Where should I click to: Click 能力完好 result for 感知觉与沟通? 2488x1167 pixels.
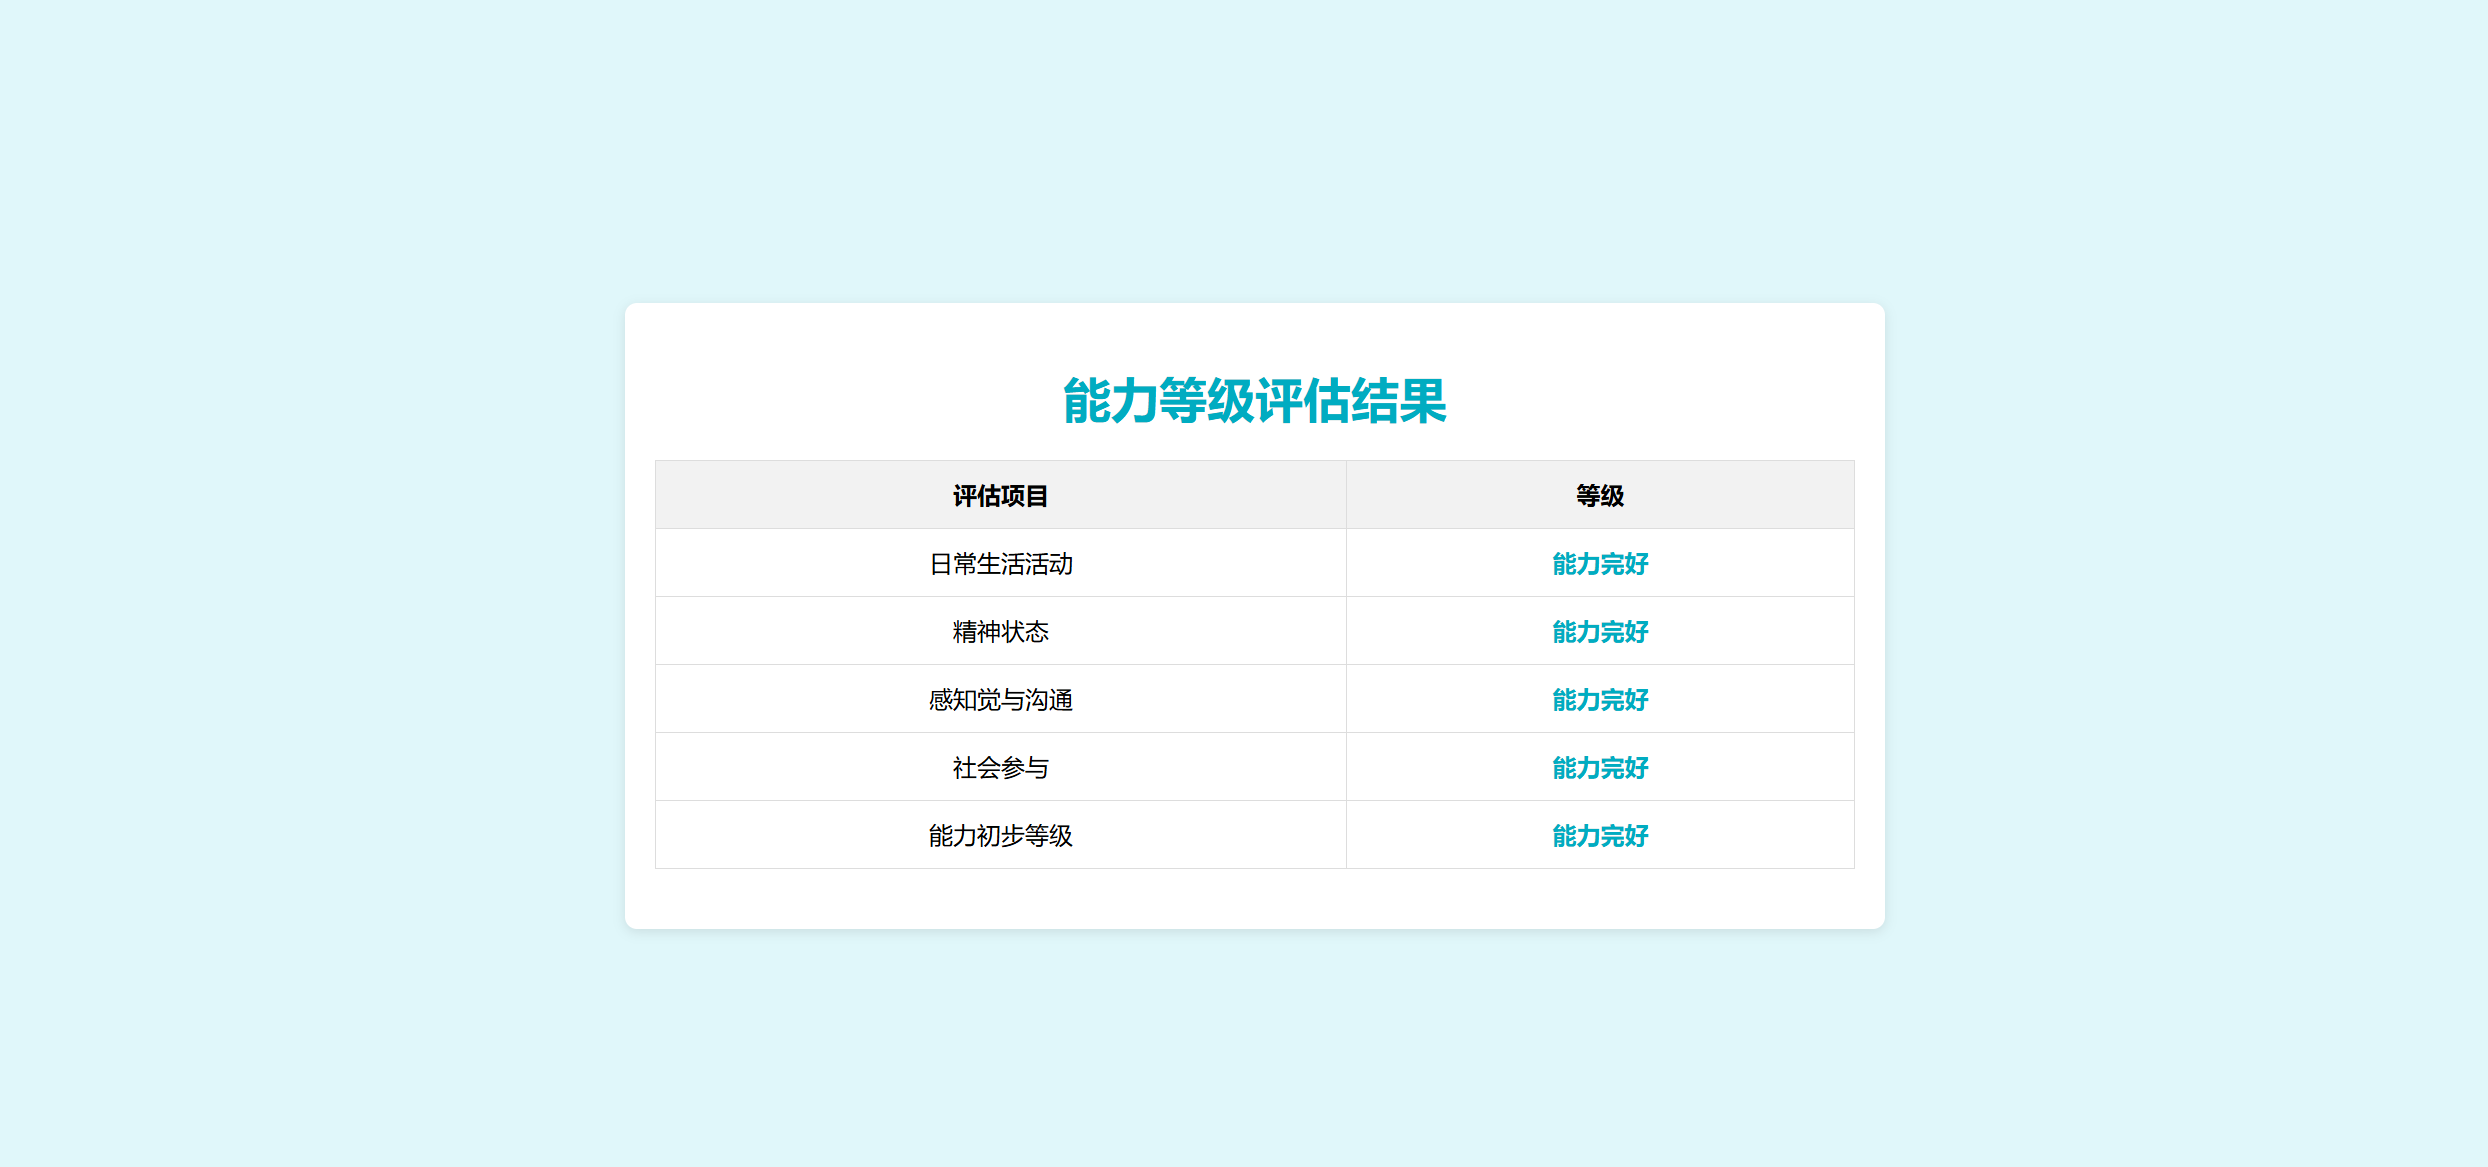pyautogui.click(x=1599, y=700)
